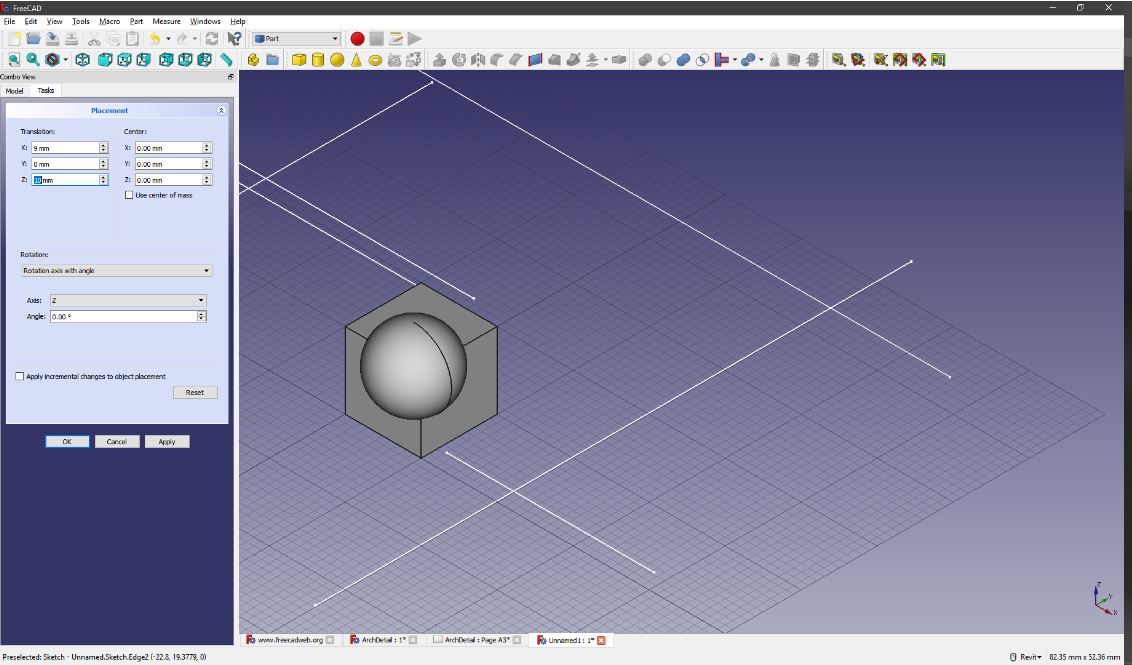The height and width of the screenshot is (665, 1132).
Task: Create a Sphere primitive
Action: (x=337, y=60)
